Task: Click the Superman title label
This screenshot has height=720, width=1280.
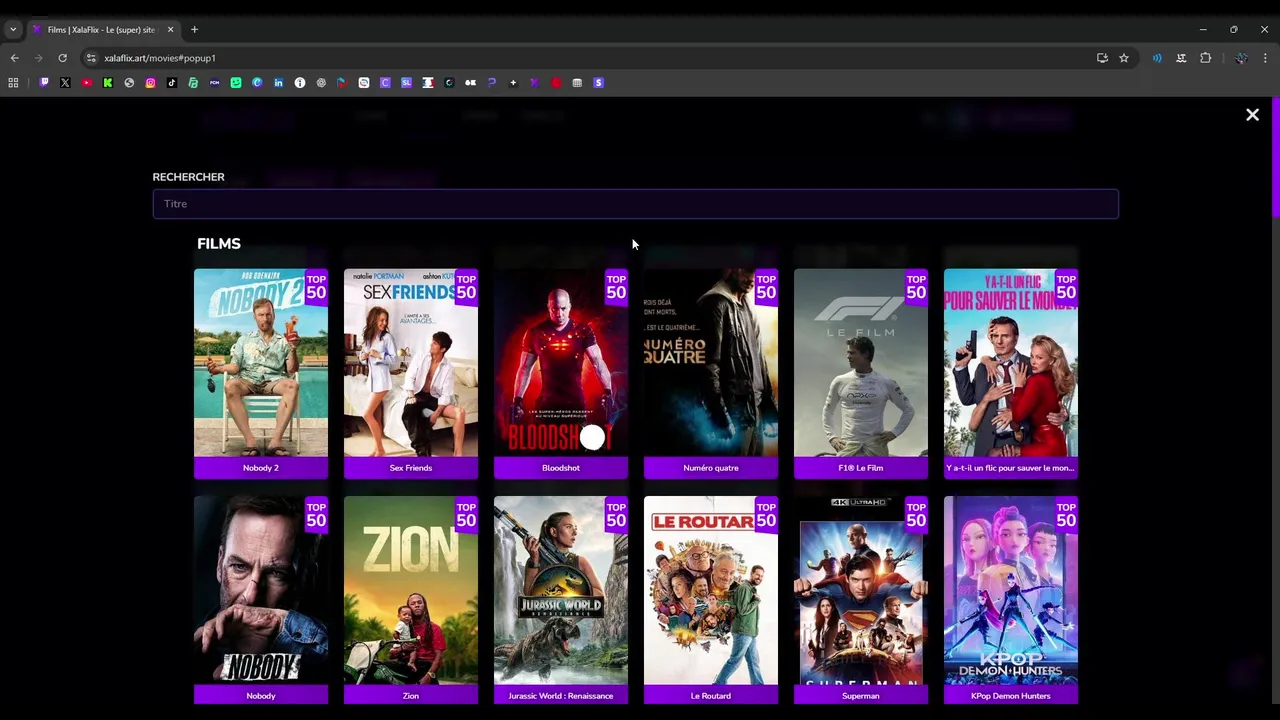Action: pyautogui.click(x=861, y=696)
